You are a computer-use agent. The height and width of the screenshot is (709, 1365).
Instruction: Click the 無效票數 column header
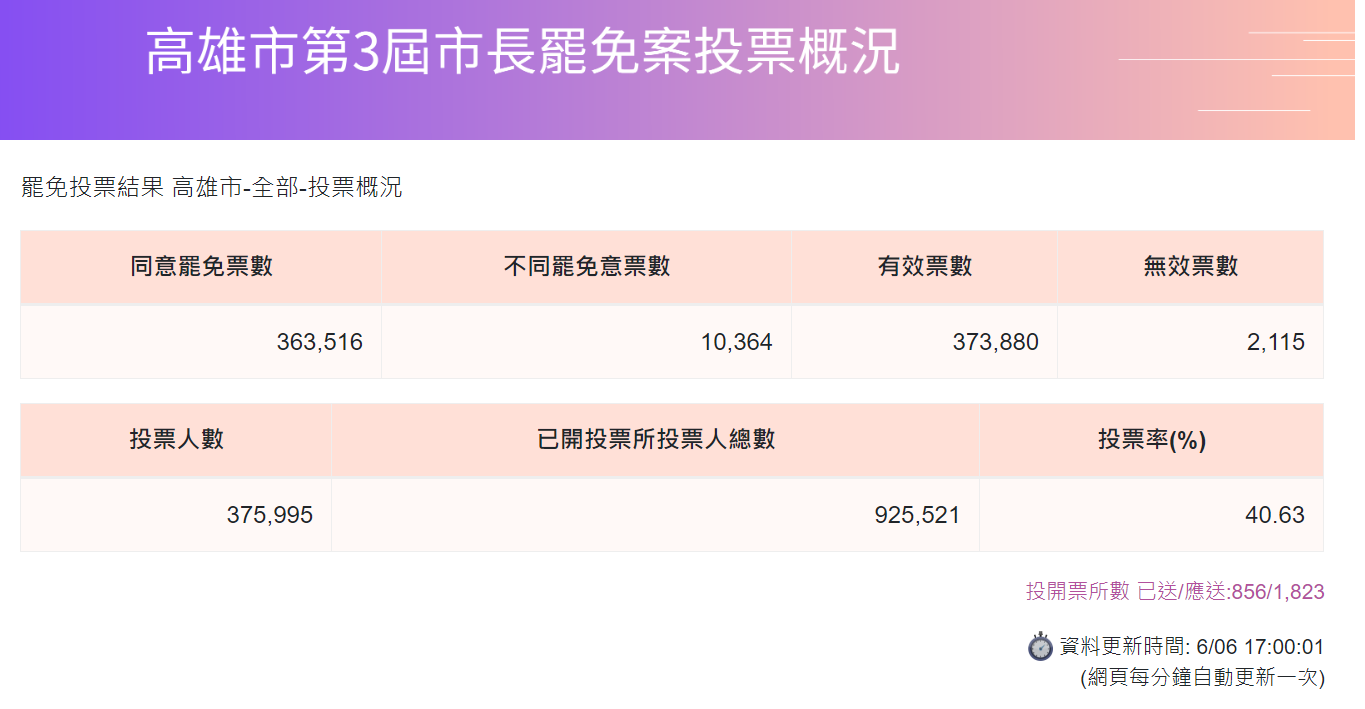[x=1191, y=267]
